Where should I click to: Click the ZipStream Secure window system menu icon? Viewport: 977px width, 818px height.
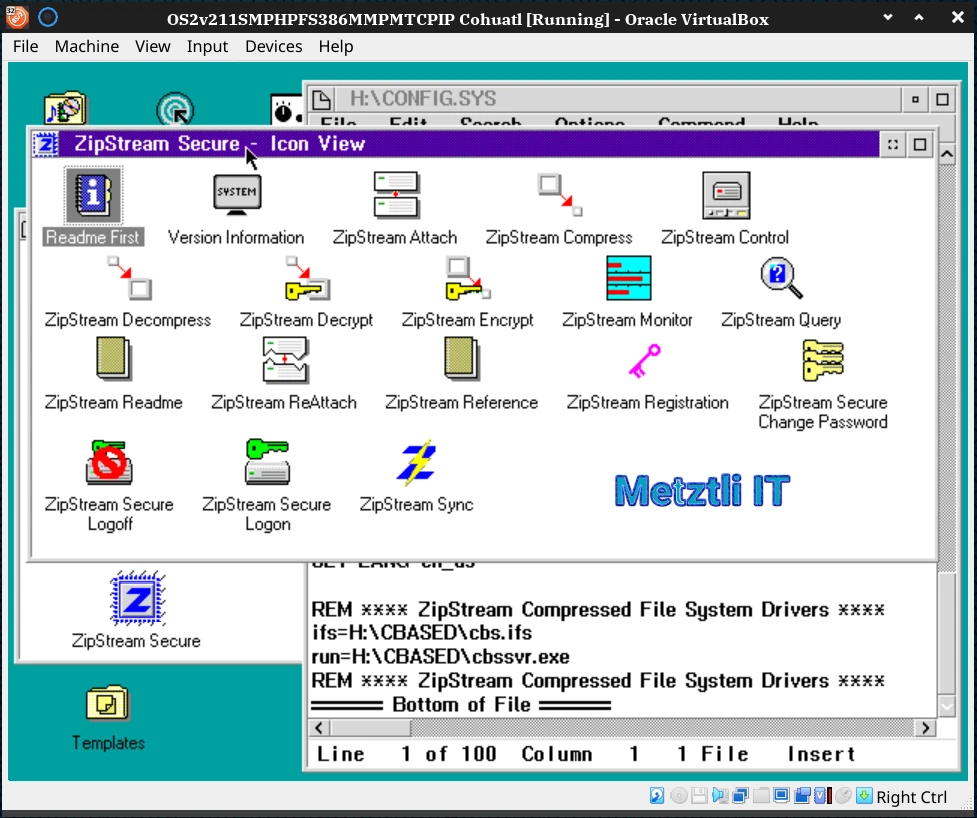[46, 144]
